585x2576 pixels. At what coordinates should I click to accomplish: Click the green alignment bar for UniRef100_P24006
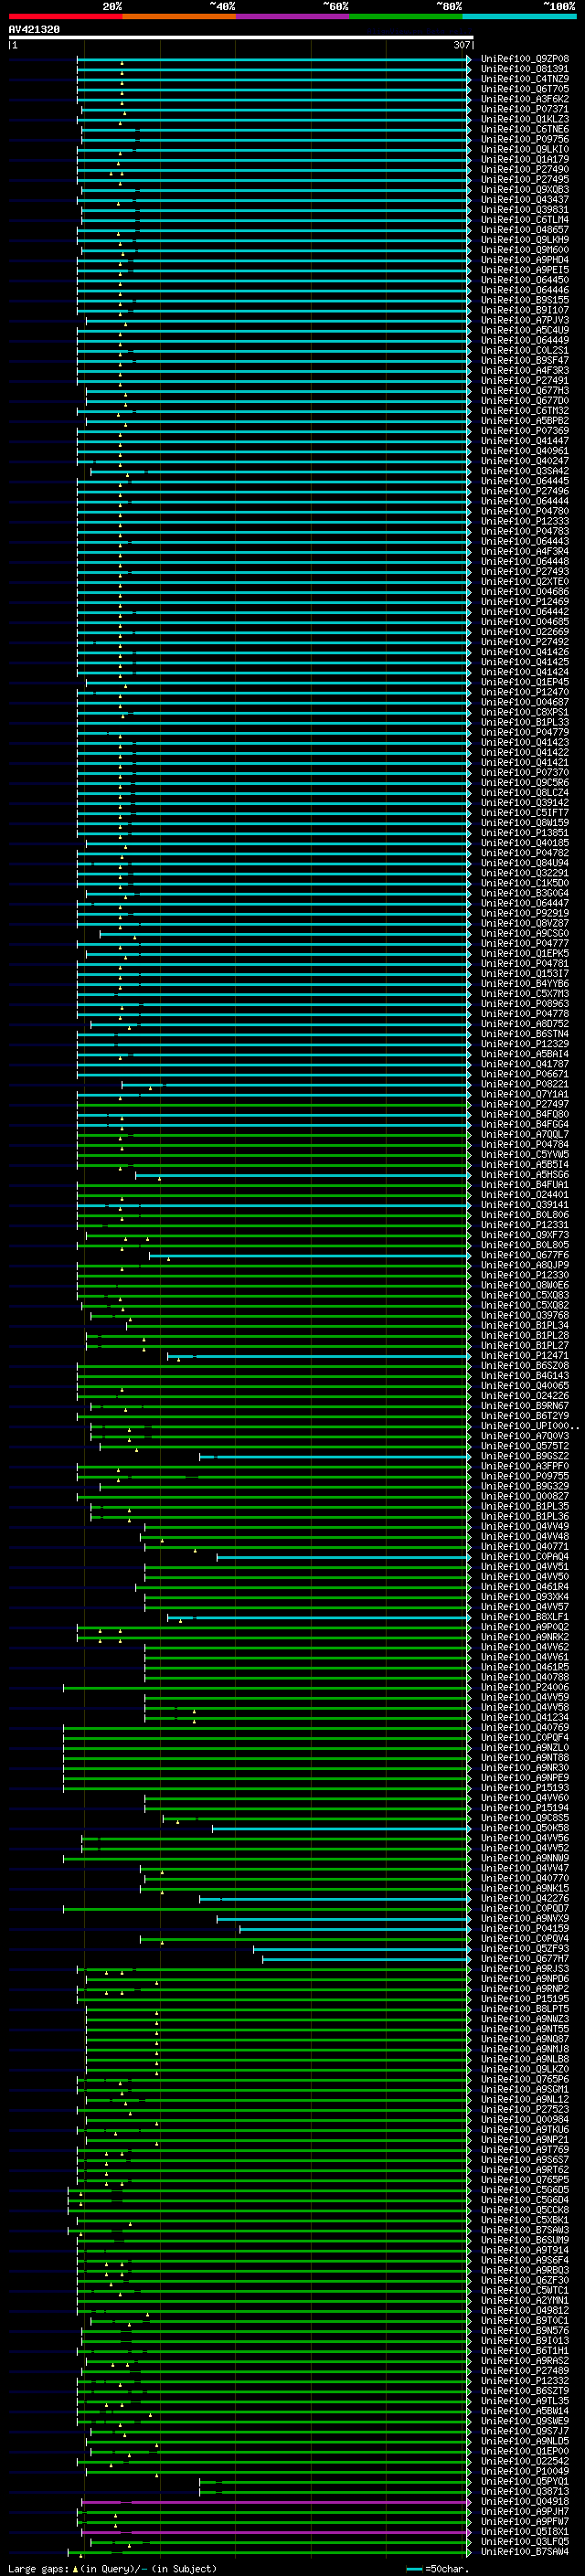click(x=266, y=1687)
